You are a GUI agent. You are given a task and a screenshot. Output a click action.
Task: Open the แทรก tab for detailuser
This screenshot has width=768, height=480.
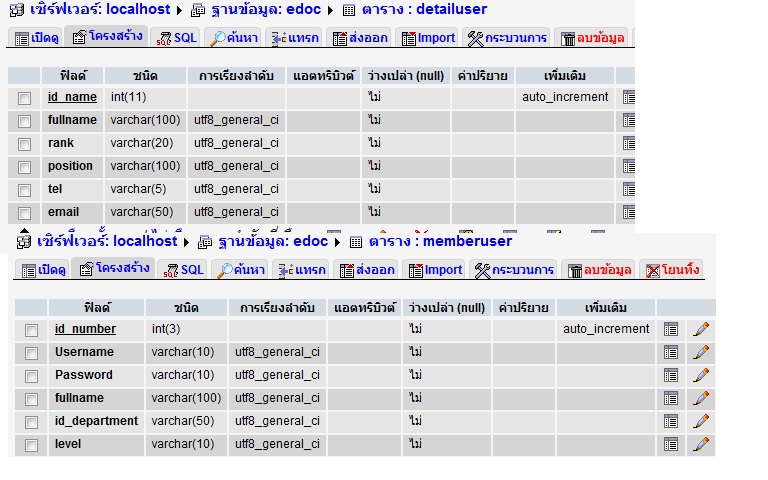[x=295, y=38]
